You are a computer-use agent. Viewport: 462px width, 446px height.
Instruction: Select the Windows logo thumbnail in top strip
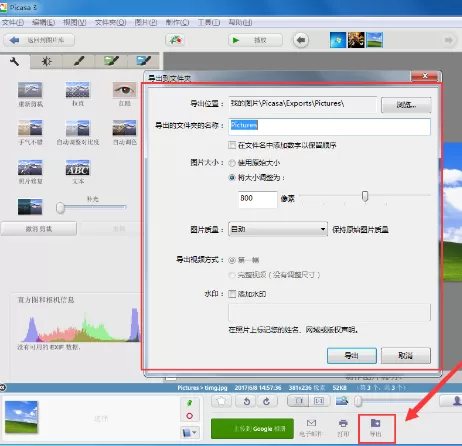[338, 40]
